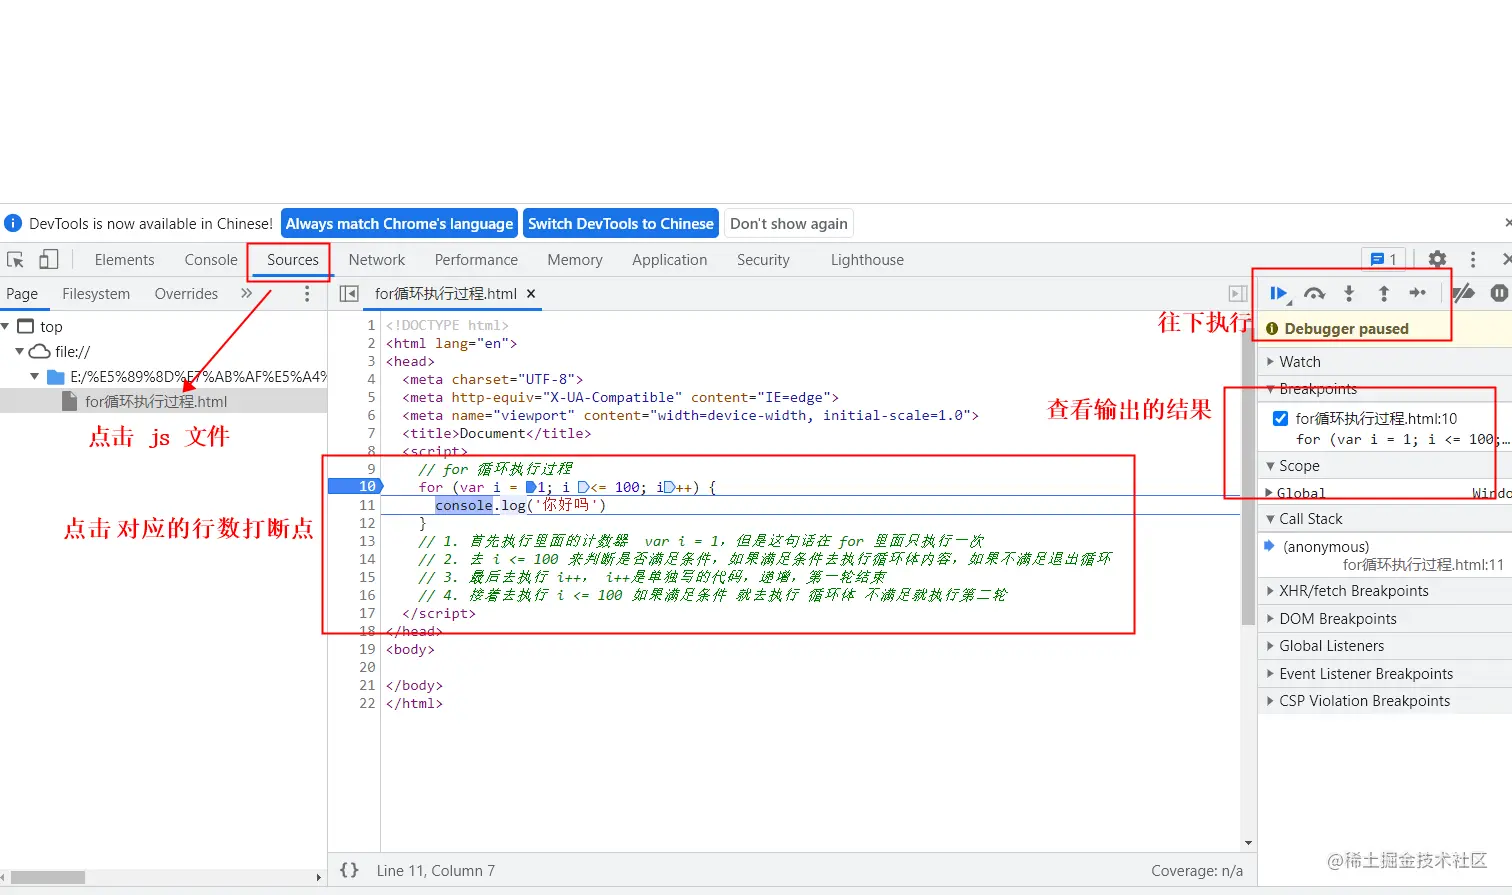Expand XHR/fetch Breakpoints section
This screenshot has height=895, width=1512.
coord(1385,591)
